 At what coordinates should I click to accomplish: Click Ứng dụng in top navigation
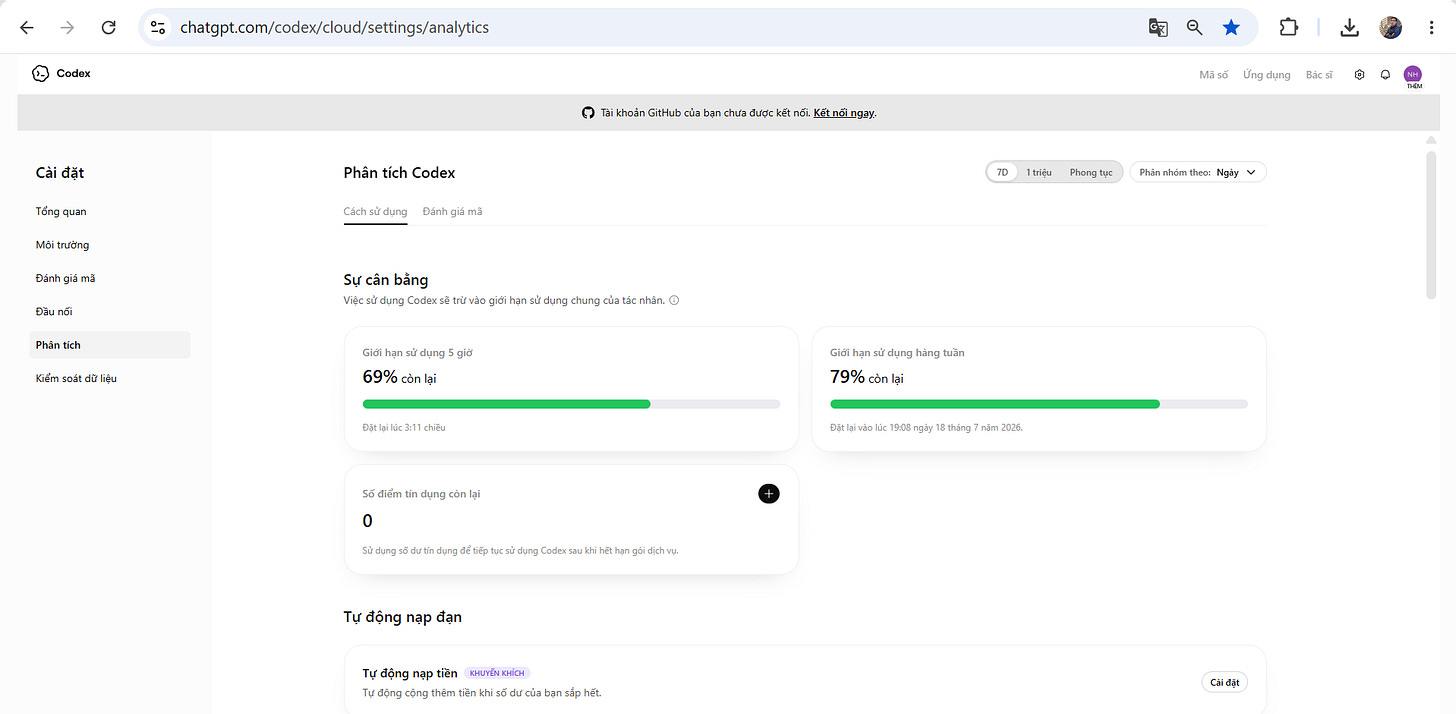tap(1266, 75)
